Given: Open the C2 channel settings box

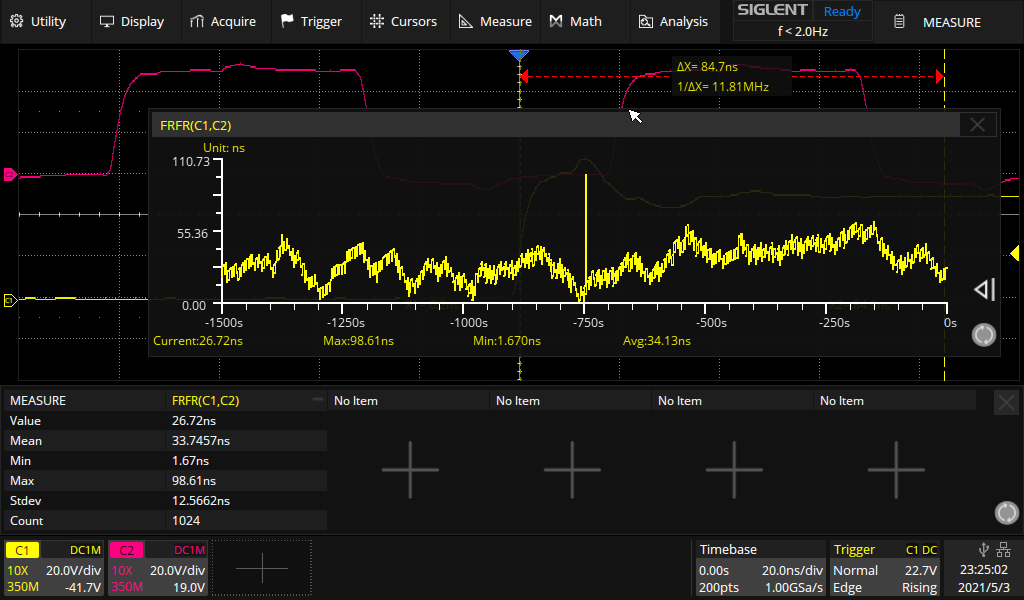Looking at the screenshot, I should [159, 569].
